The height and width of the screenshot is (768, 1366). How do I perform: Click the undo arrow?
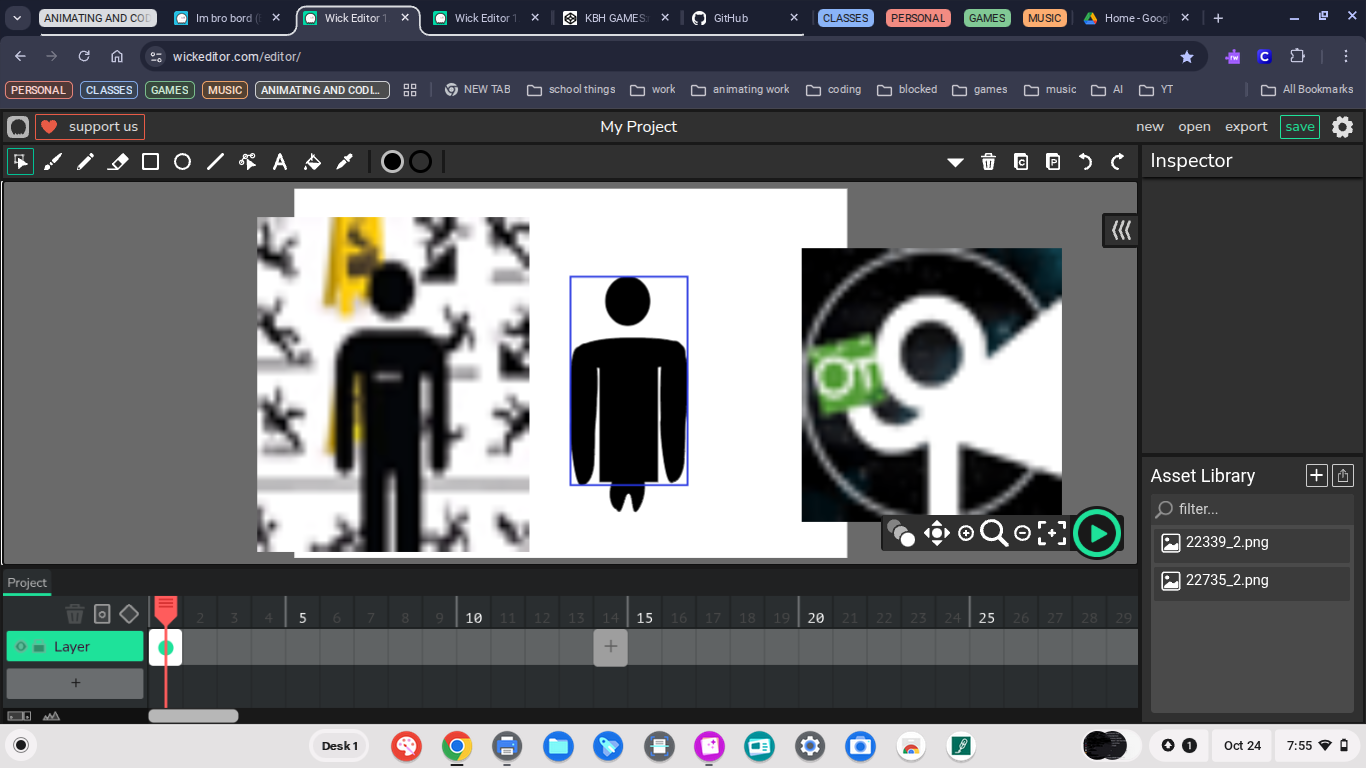(x=1085, y=162)
